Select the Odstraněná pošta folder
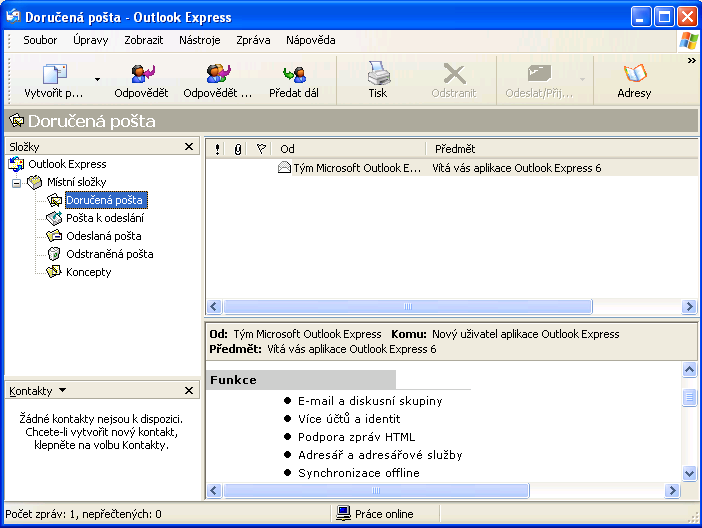702x528 pixels. 110,254
